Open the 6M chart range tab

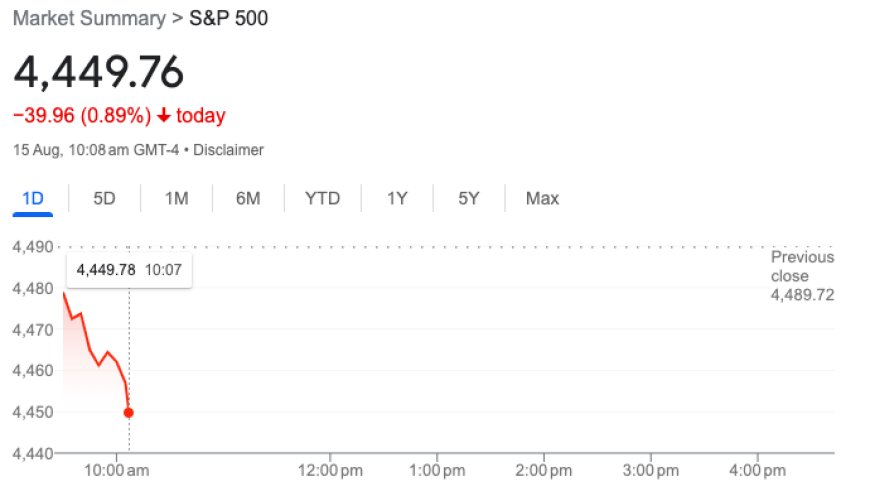pos(248,198)
